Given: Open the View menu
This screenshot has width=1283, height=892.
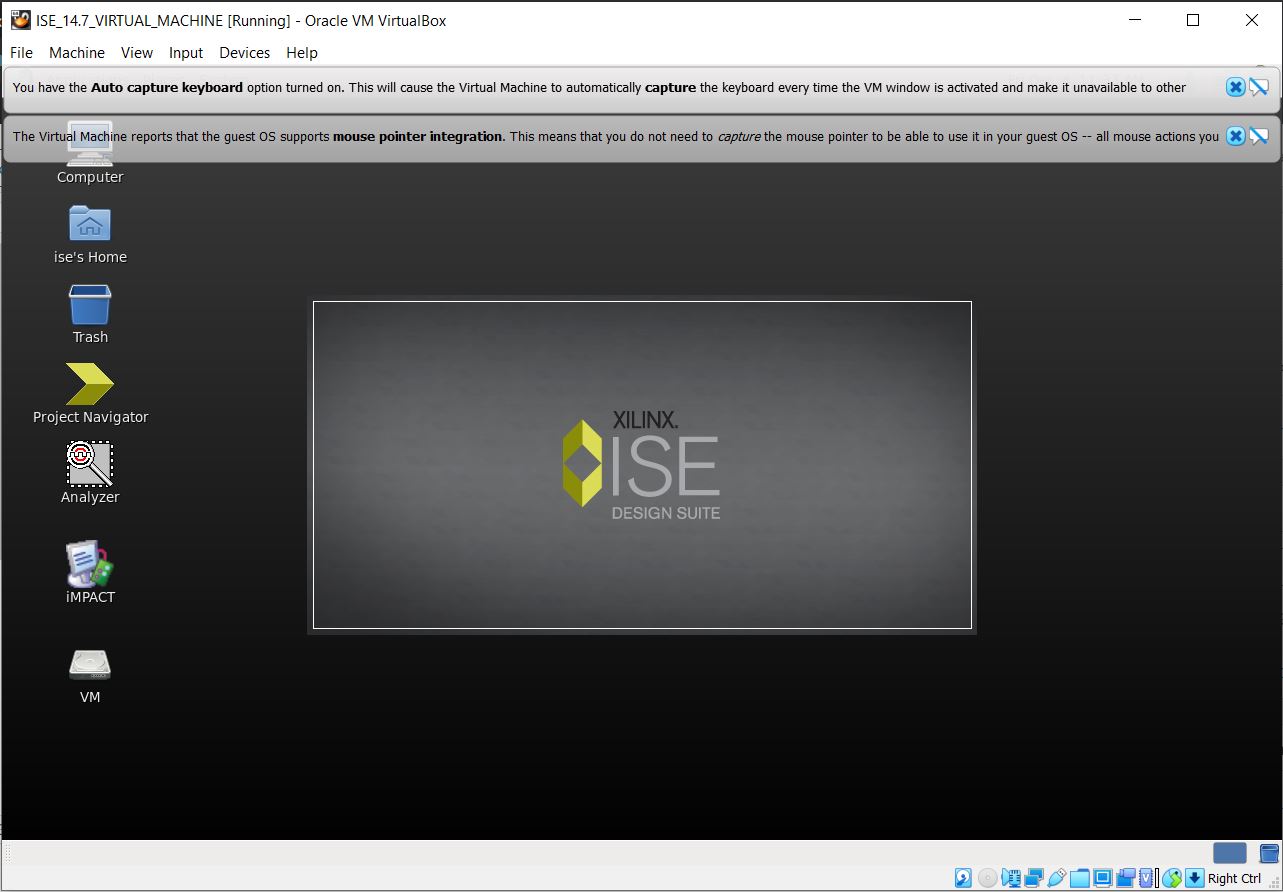Looking at the screenshot, I should 137,53.
